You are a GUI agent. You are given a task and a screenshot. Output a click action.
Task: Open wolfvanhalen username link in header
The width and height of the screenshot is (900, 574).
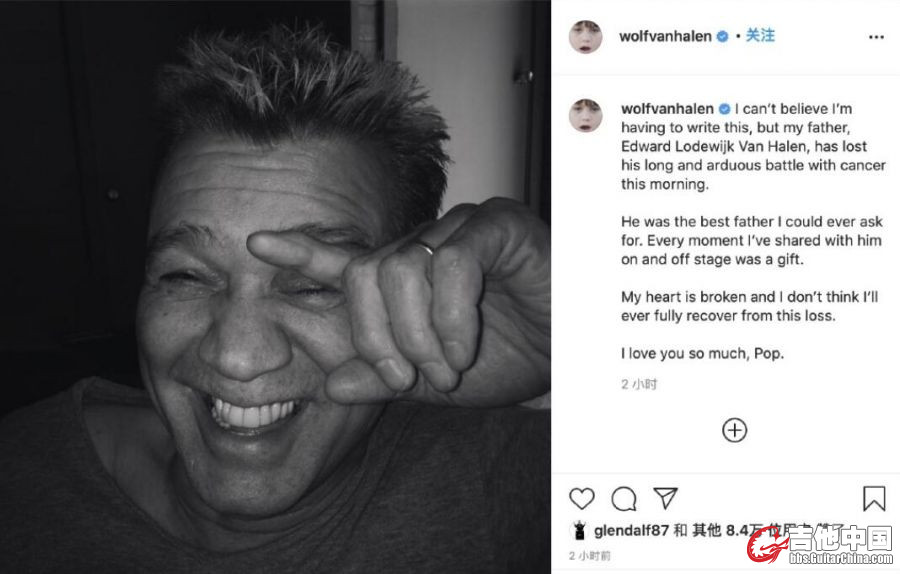coord(665,37)
